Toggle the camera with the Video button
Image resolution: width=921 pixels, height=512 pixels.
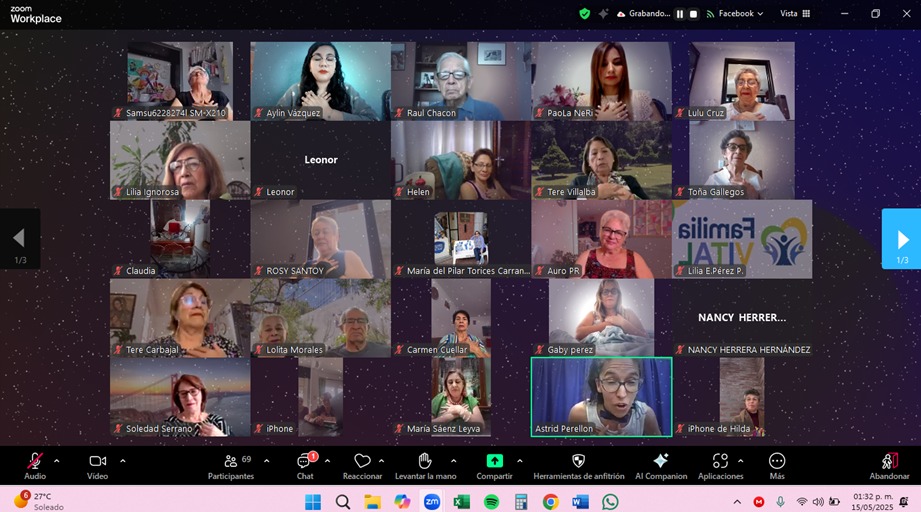click(97, 461)
